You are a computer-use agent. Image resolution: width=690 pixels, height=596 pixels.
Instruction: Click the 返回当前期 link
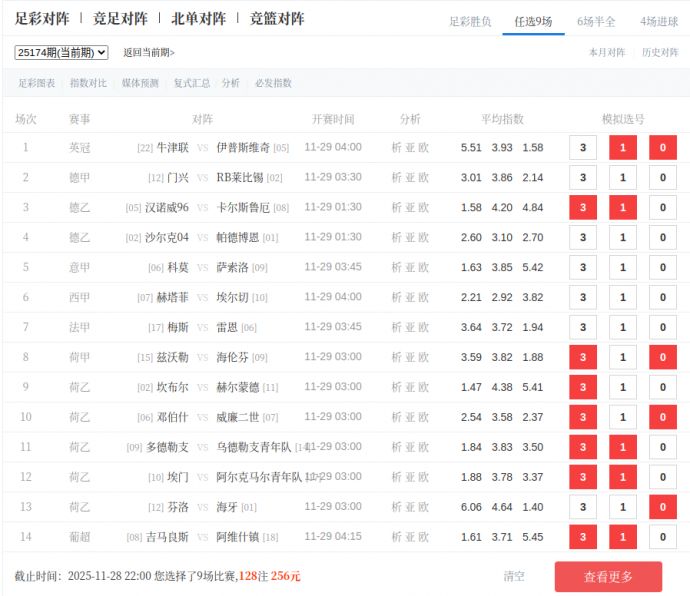[149, 52]
